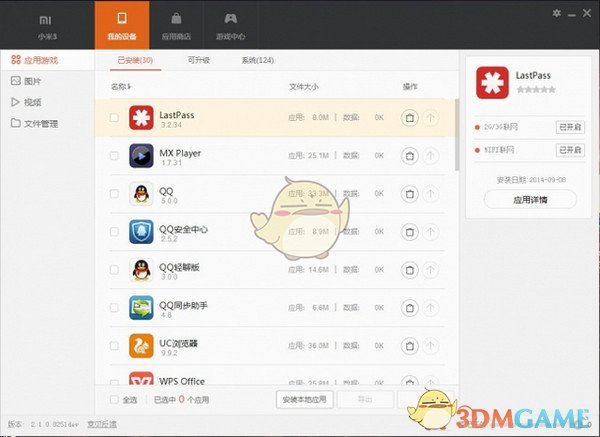This screenshot has height=437, width=600.
Task: Click the QQ轻聊版 penguin icon
Action: click(141, 270)
